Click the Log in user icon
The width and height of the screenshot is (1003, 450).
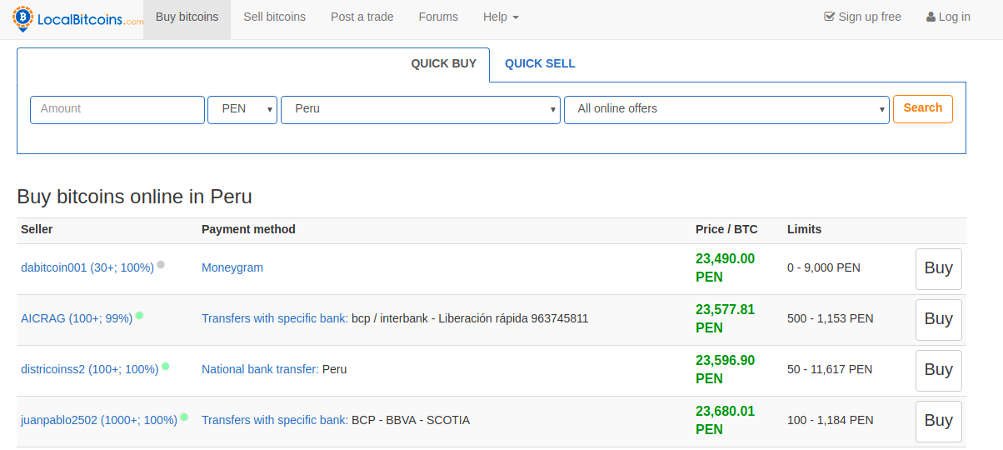click(931, 17)
